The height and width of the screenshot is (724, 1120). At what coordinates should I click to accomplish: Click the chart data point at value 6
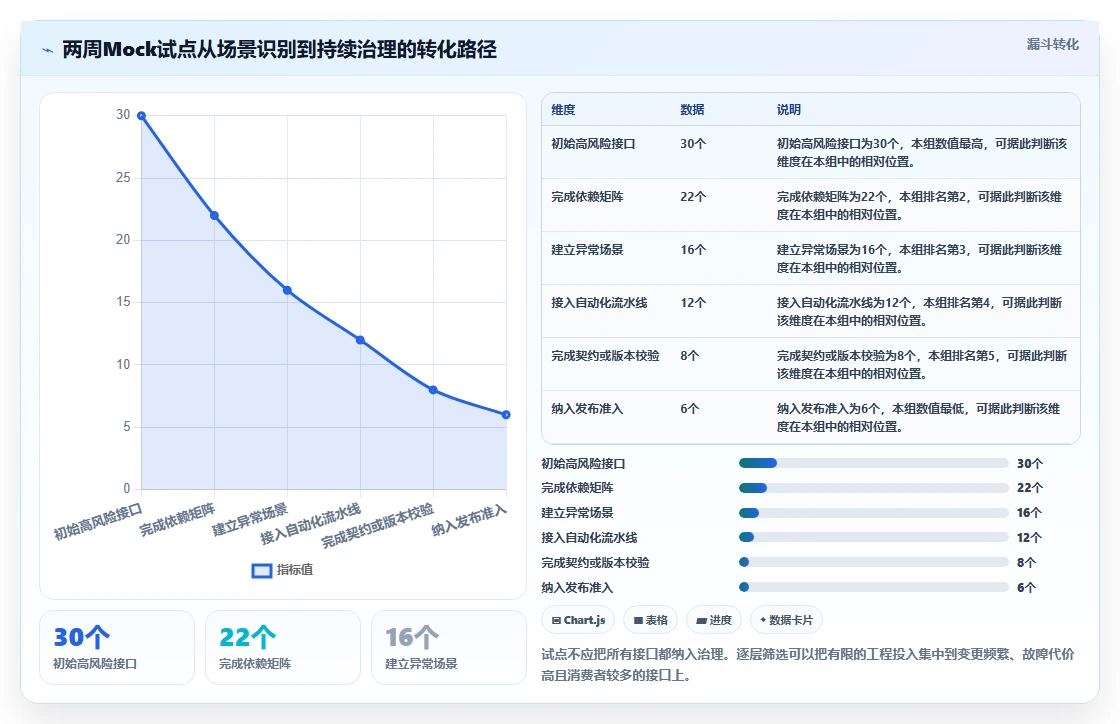pos(506,415)
